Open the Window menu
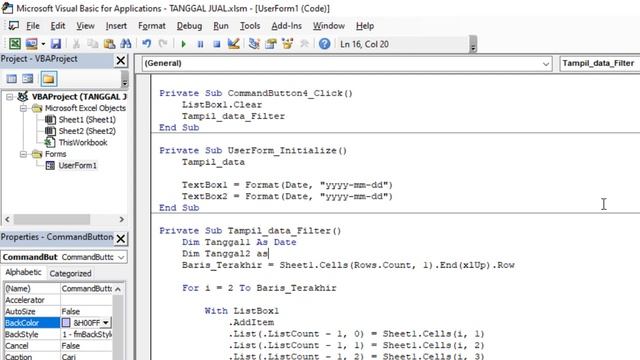The image size is (640, 360). 329,26
